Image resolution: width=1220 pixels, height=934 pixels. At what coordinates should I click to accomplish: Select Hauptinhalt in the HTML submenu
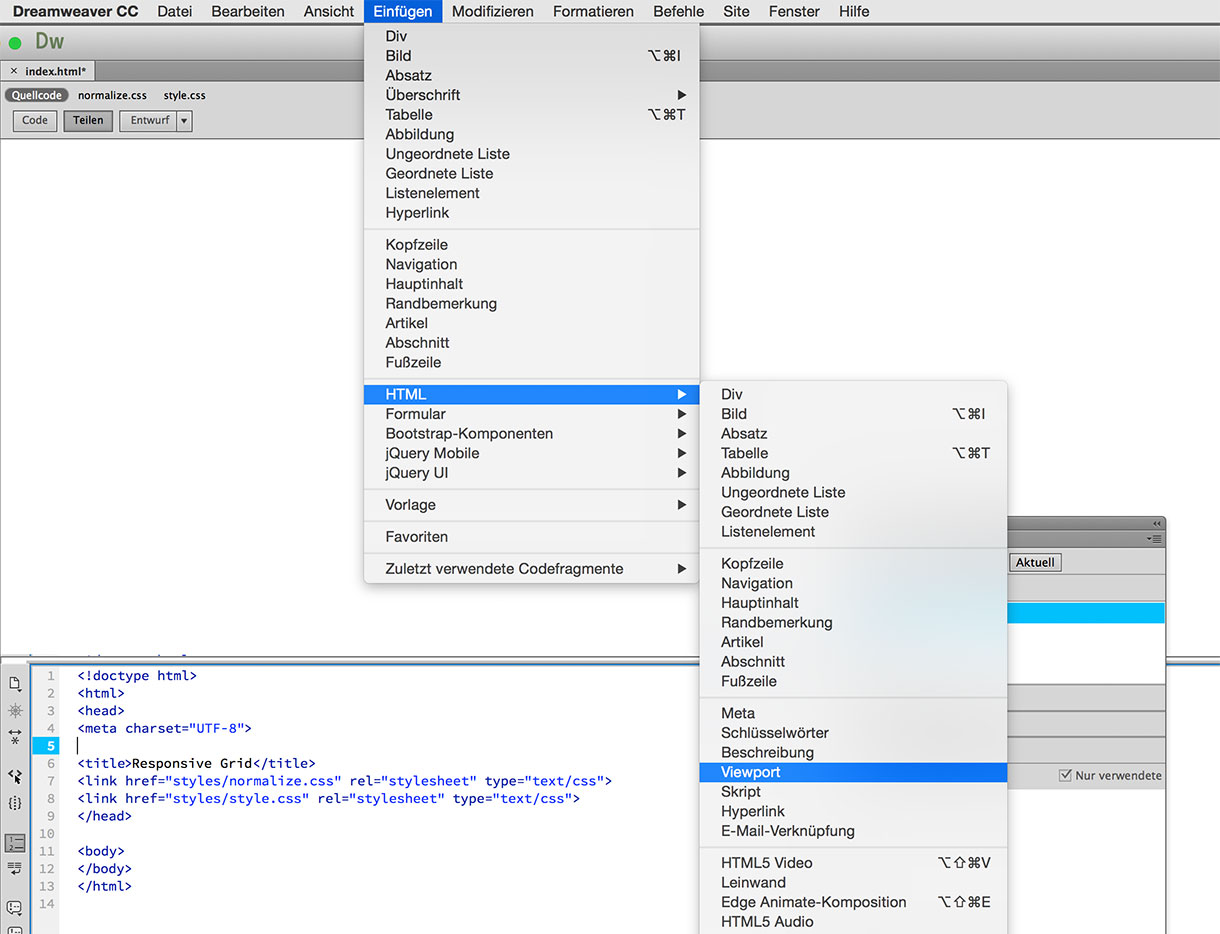click(853, 603)
